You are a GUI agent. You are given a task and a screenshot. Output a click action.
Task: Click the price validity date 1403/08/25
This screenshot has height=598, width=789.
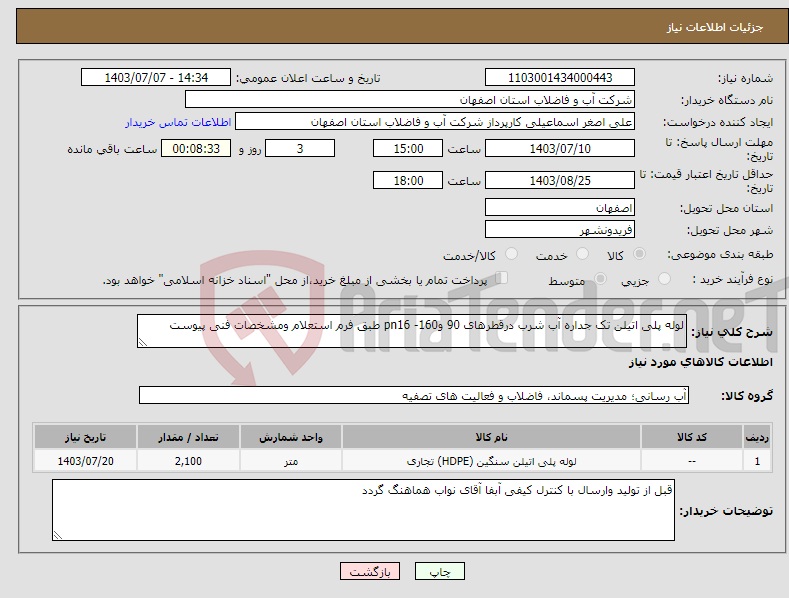point(560,180)
